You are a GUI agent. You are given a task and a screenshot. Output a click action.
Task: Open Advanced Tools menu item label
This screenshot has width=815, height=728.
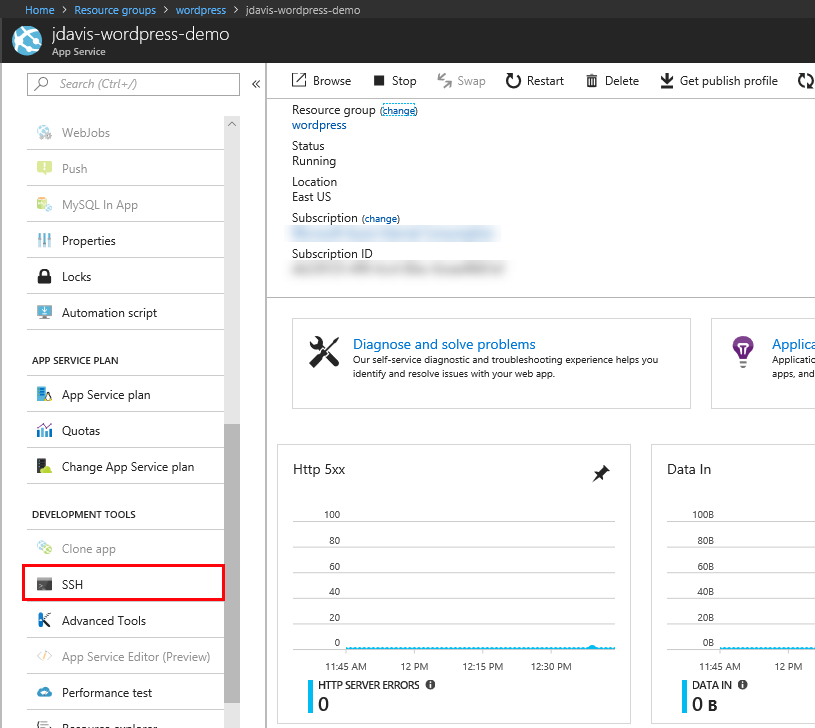103,620
